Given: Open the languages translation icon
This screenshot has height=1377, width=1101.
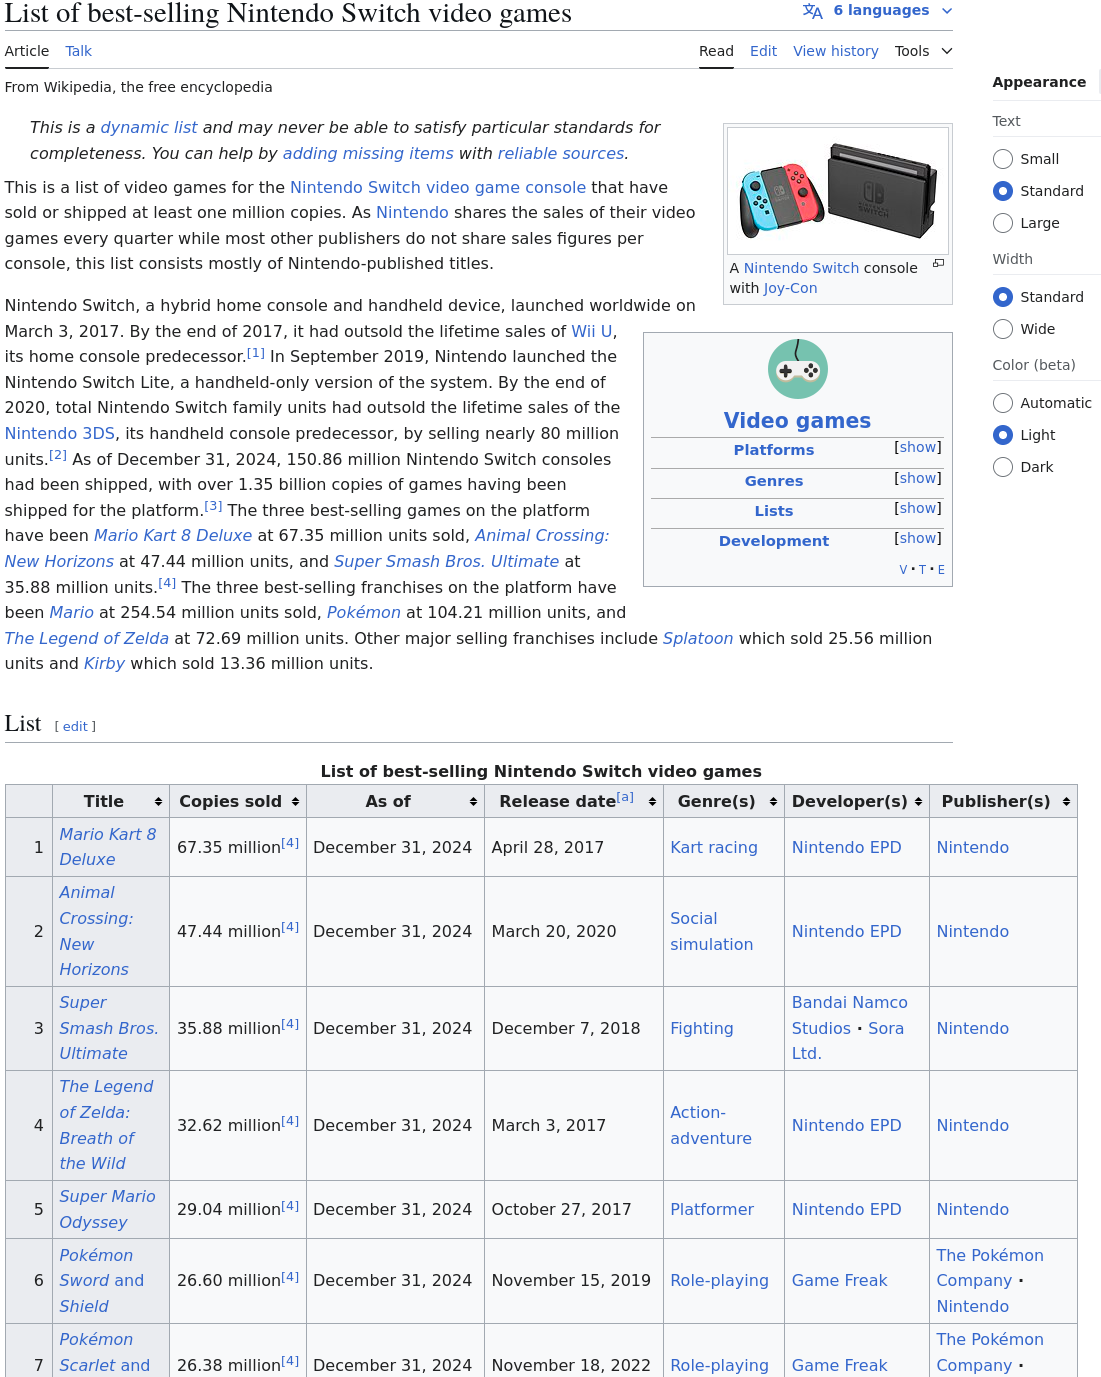Looking at the screenshot, I should [x=812, y=11].
